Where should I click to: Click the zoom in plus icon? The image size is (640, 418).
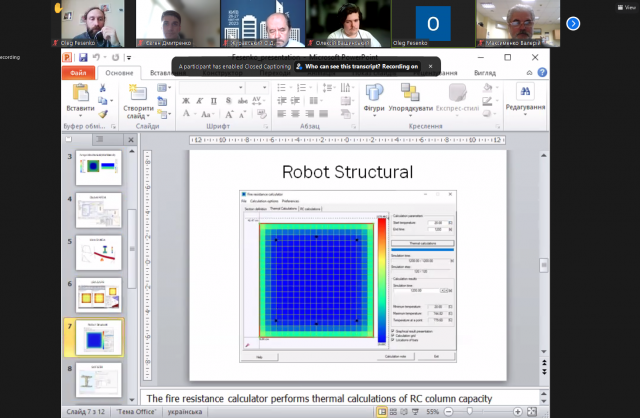517,411
